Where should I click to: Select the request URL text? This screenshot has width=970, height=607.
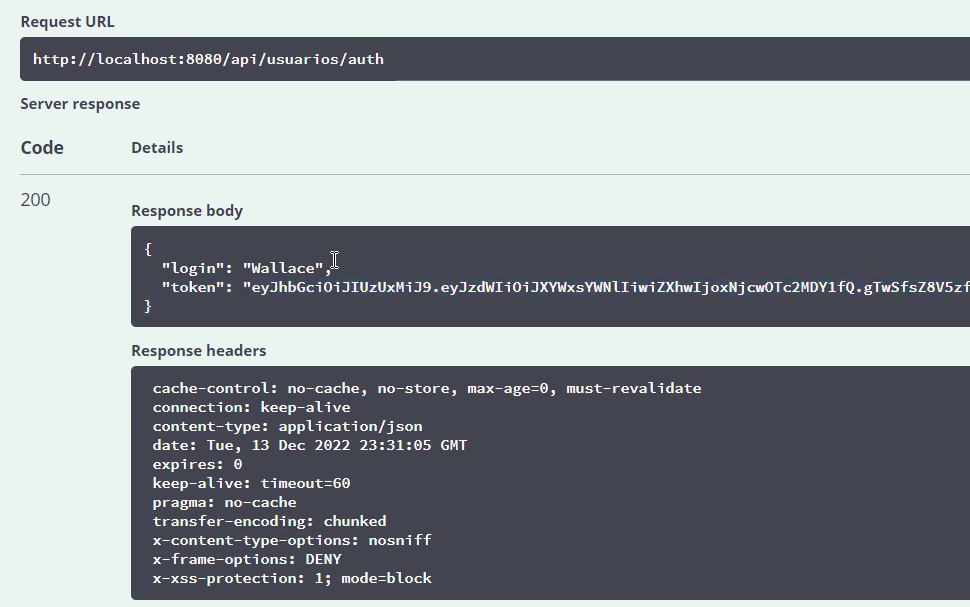pyautogui.click(x=208, y=58)
